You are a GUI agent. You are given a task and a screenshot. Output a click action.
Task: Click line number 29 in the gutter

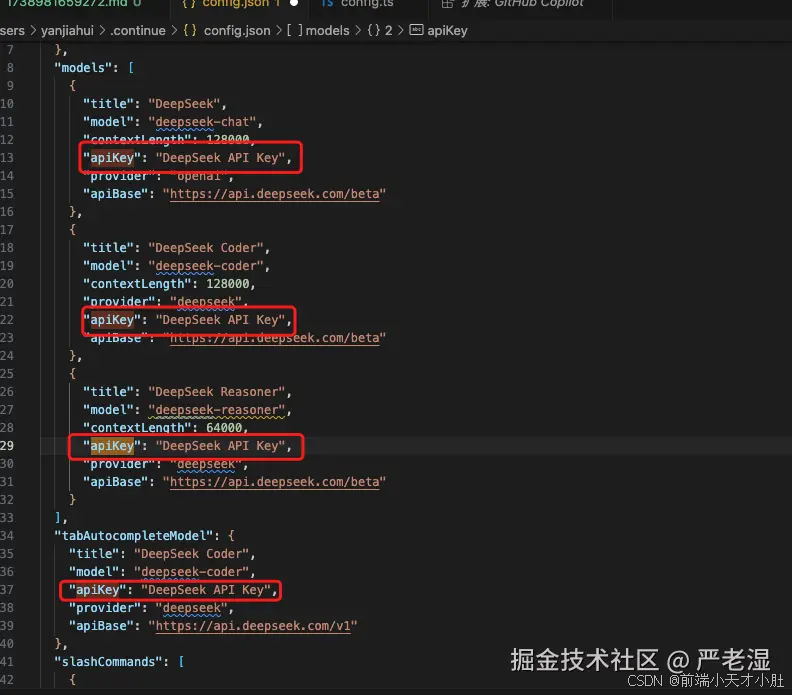(7, 445)
